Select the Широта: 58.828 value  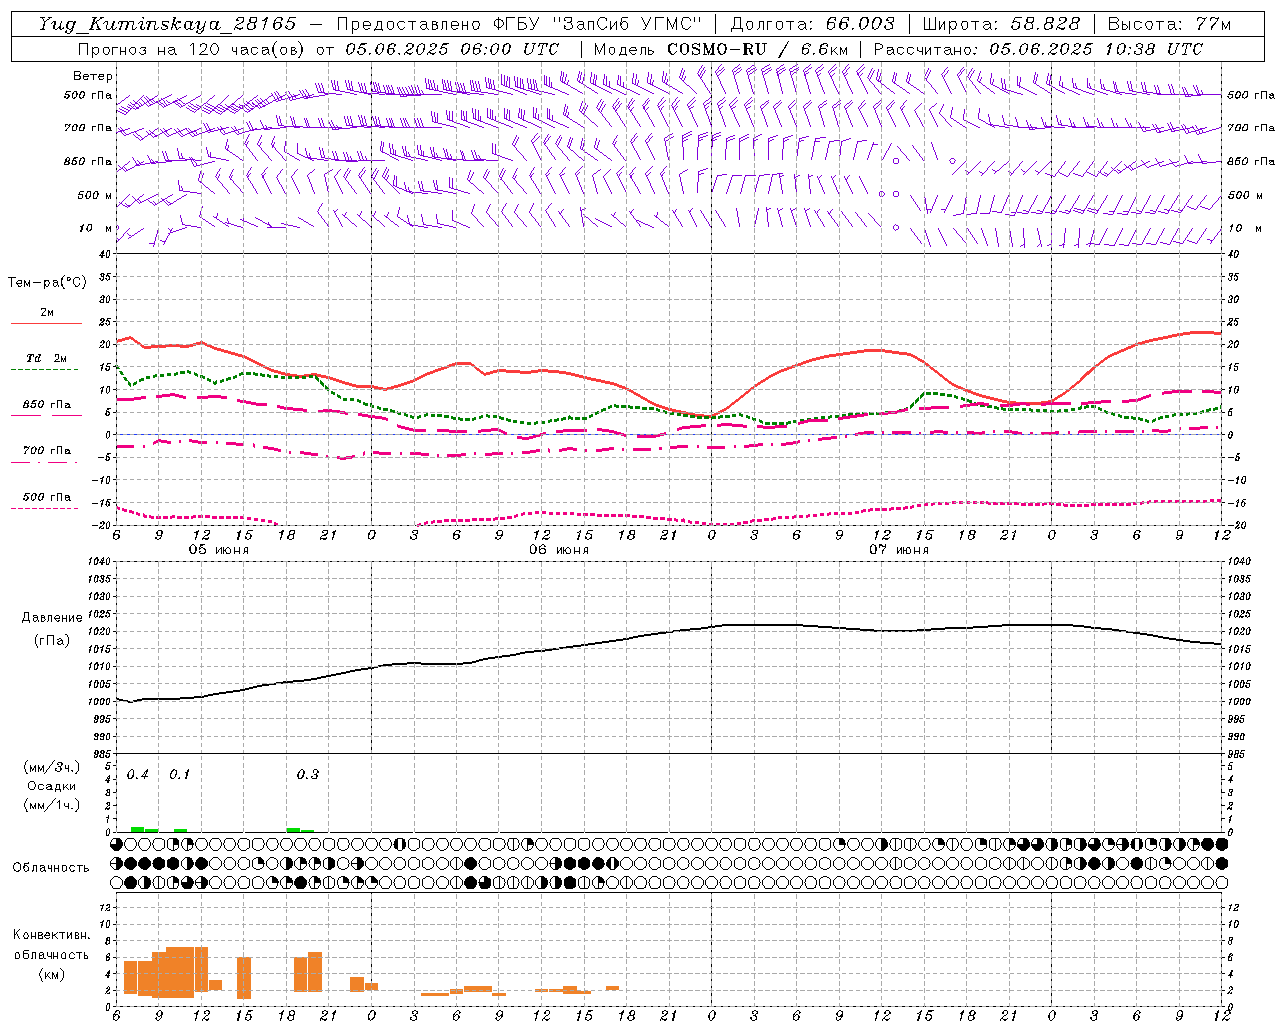coord(1001,24)
